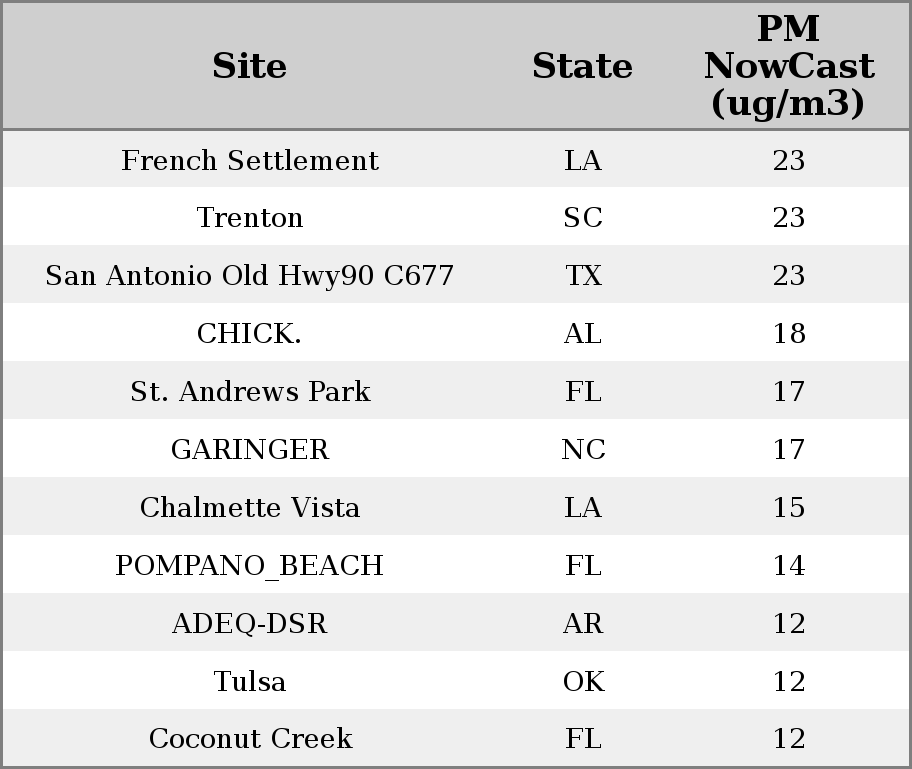
Task: Click the Site column header
Action: [x=250, y=66]
